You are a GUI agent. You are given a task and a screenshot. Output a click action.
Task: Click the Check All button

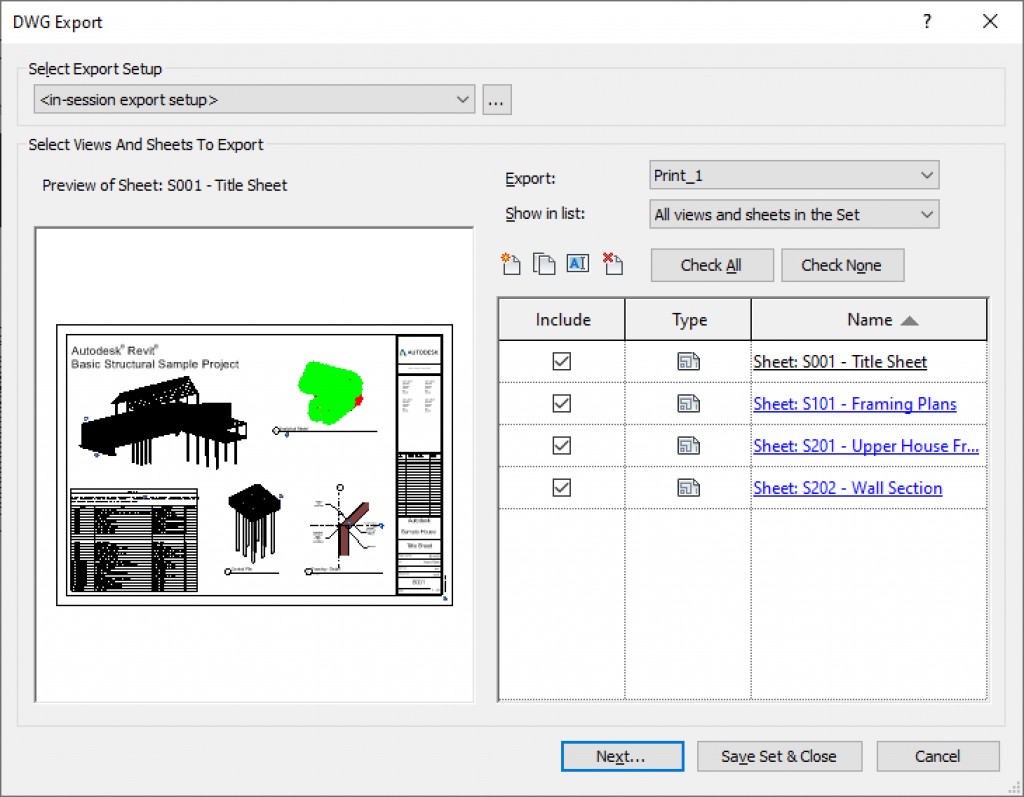[712, 265]
